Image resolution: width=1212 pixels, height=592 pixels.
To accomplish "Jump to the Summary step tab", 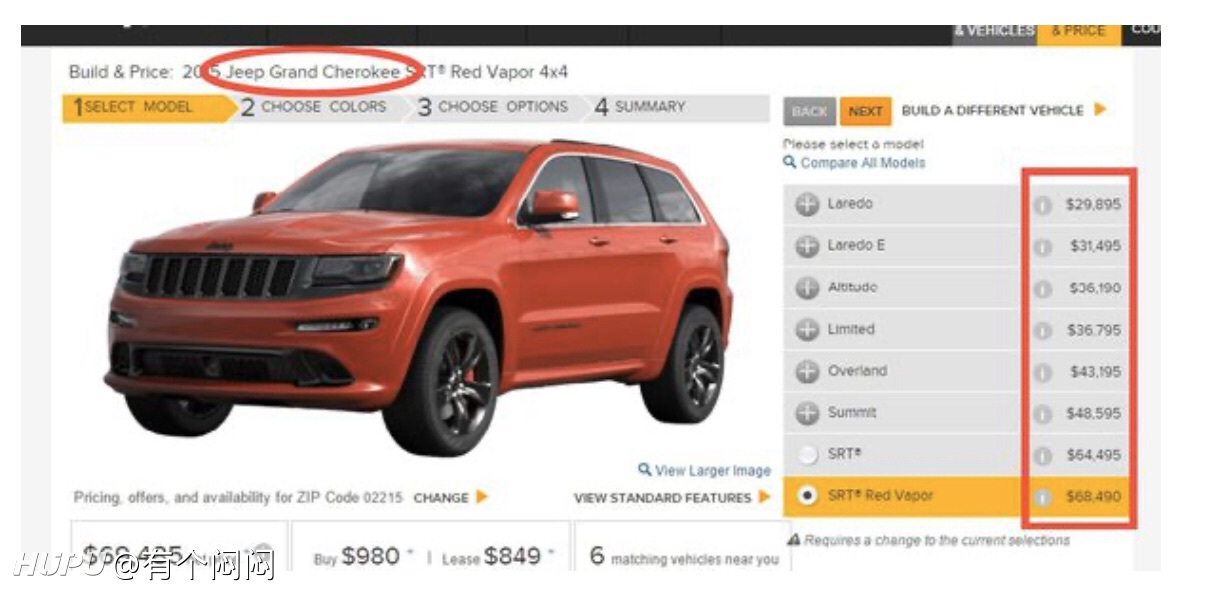I will [640, 107].
